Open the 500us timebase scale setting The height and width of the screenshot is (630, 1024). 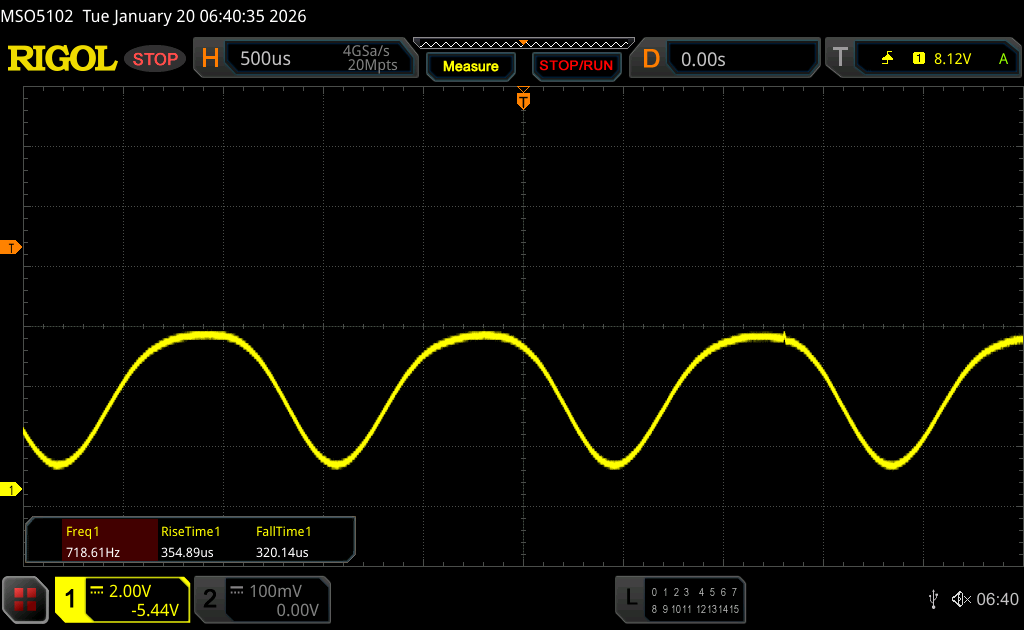click(x=266, y=59)
